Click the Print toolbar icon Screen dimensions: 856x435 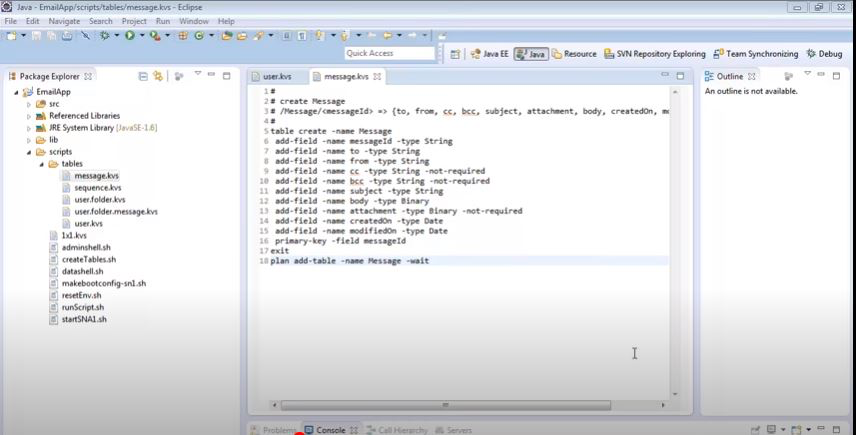(67, 35)
